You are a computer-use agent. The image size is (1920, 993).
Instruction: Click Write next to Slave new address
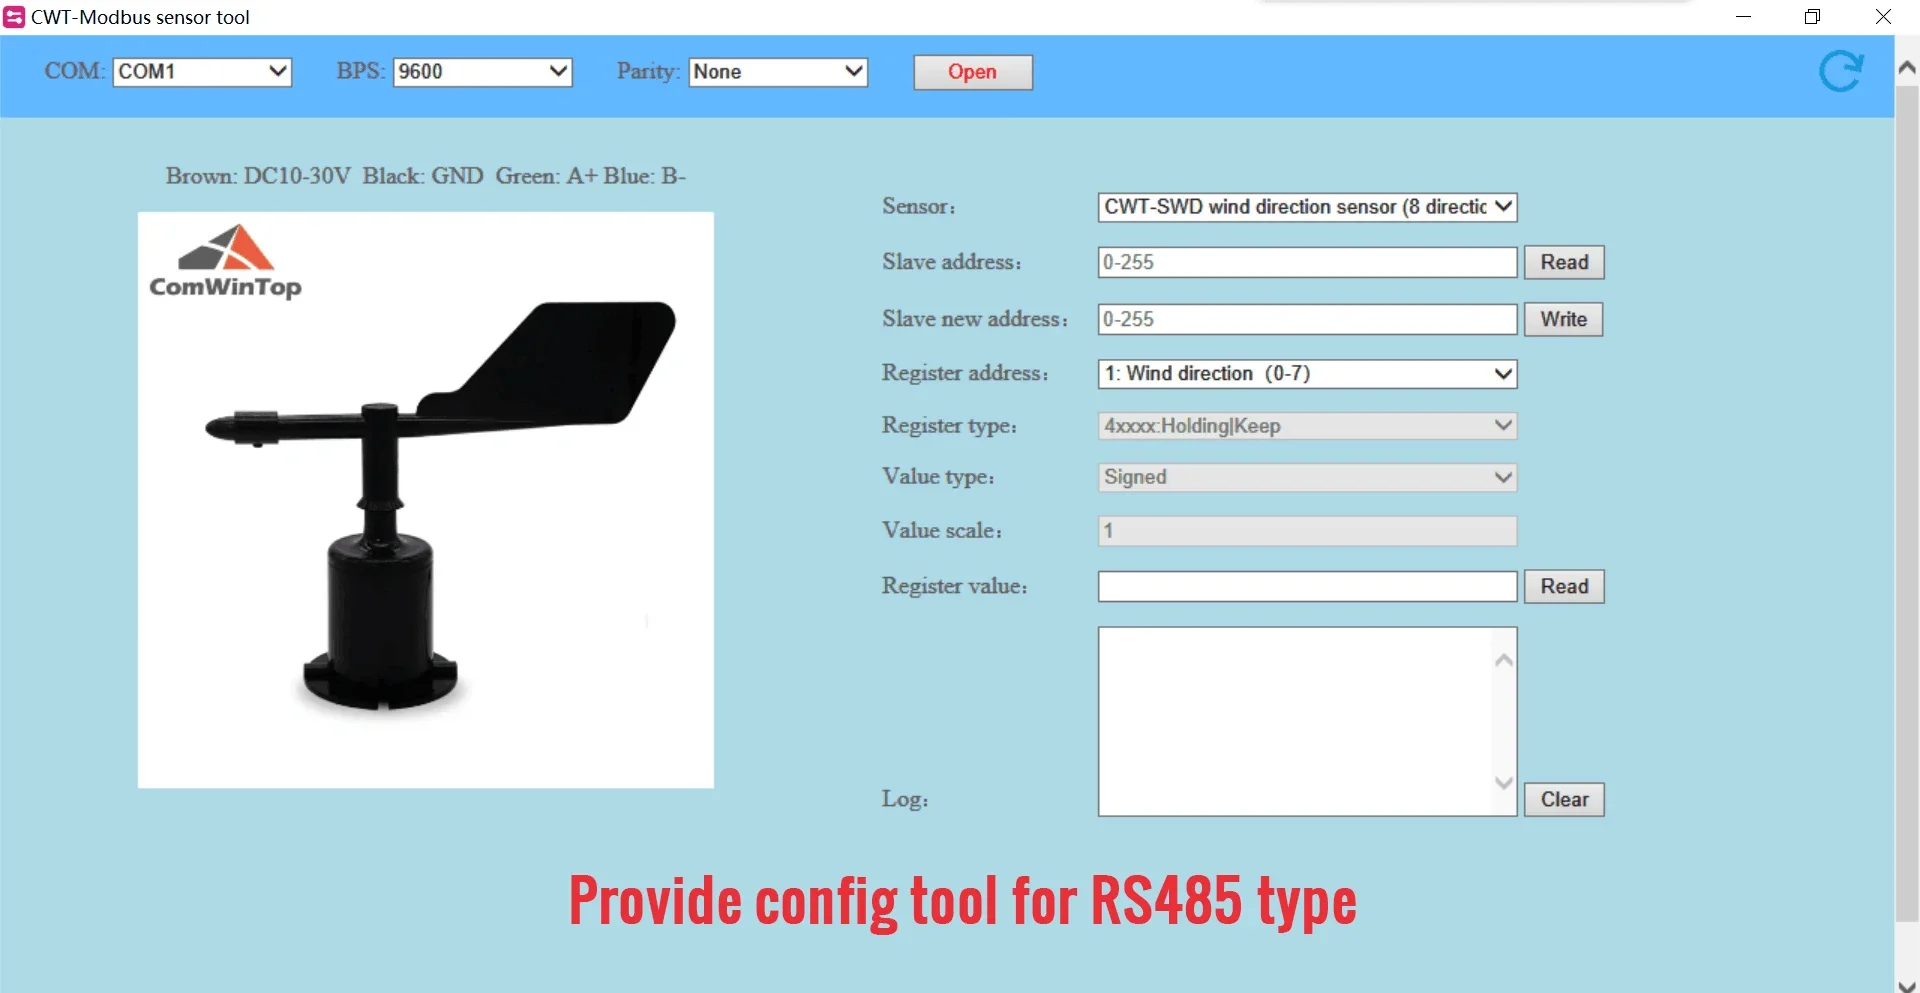pyautogui.click(x=1564, y=319)
